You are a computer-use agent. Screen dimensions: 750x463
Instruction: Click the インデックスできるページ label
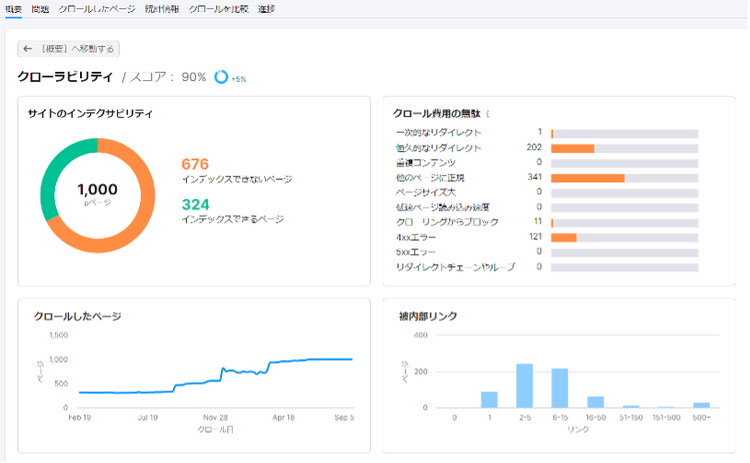tap(233, 220)
